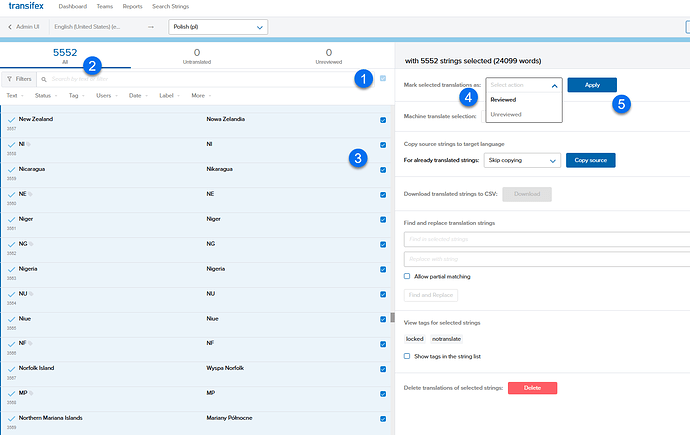Expand the Label filter
The image size is (690, 435).
pyautogui.click(x=169, y=95)
